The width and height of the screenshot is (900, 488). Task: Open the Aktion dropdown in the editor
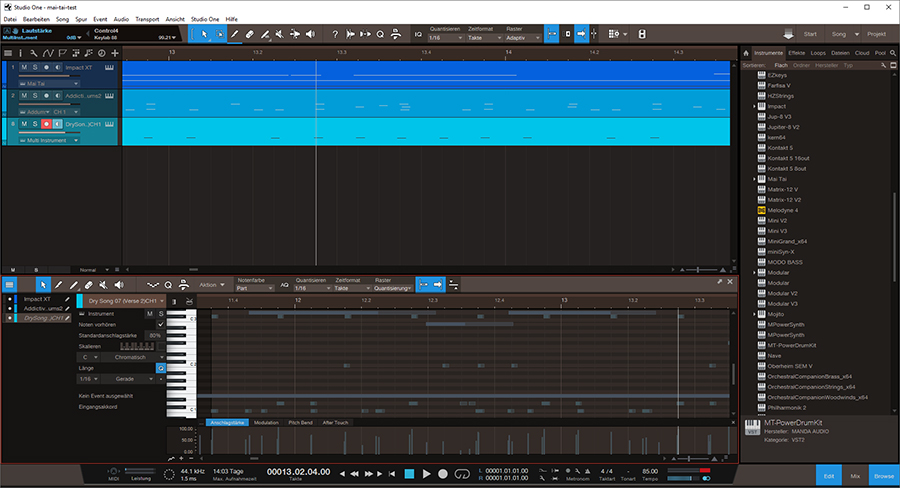point(212,285)
